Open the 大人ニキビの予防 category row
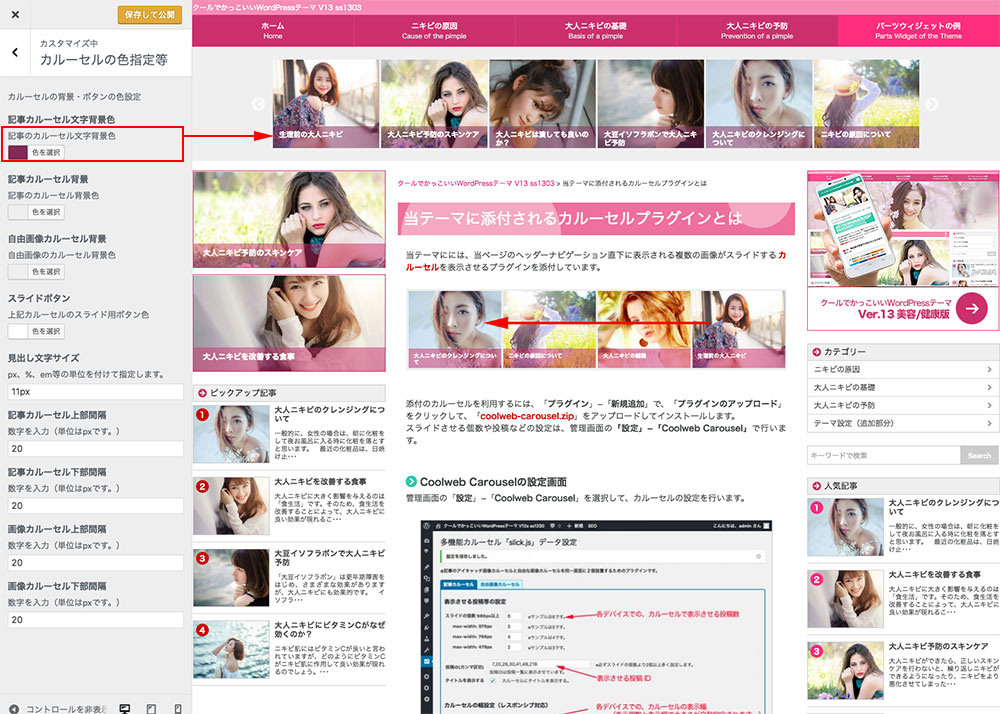 903,405
